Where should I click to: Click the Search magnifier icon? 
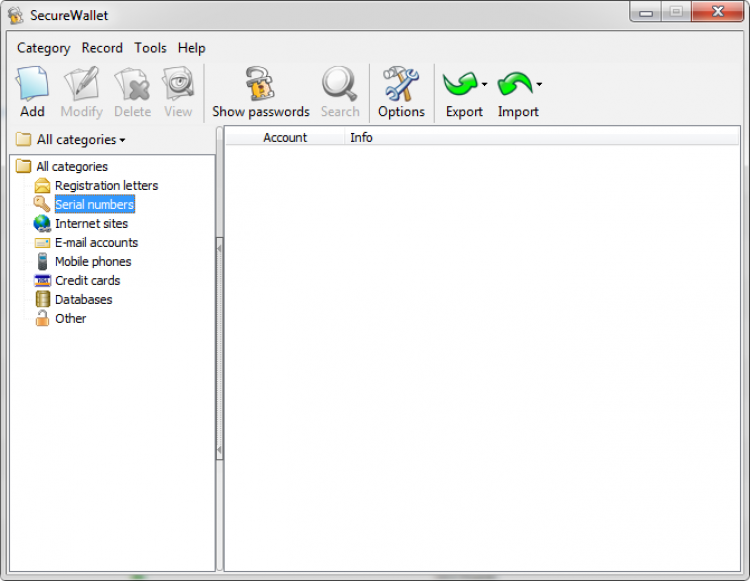pos(340,84)
